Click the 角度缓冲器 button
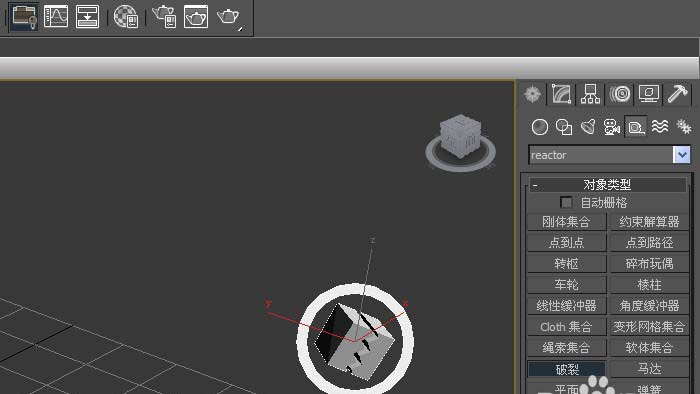 (650, 306)
